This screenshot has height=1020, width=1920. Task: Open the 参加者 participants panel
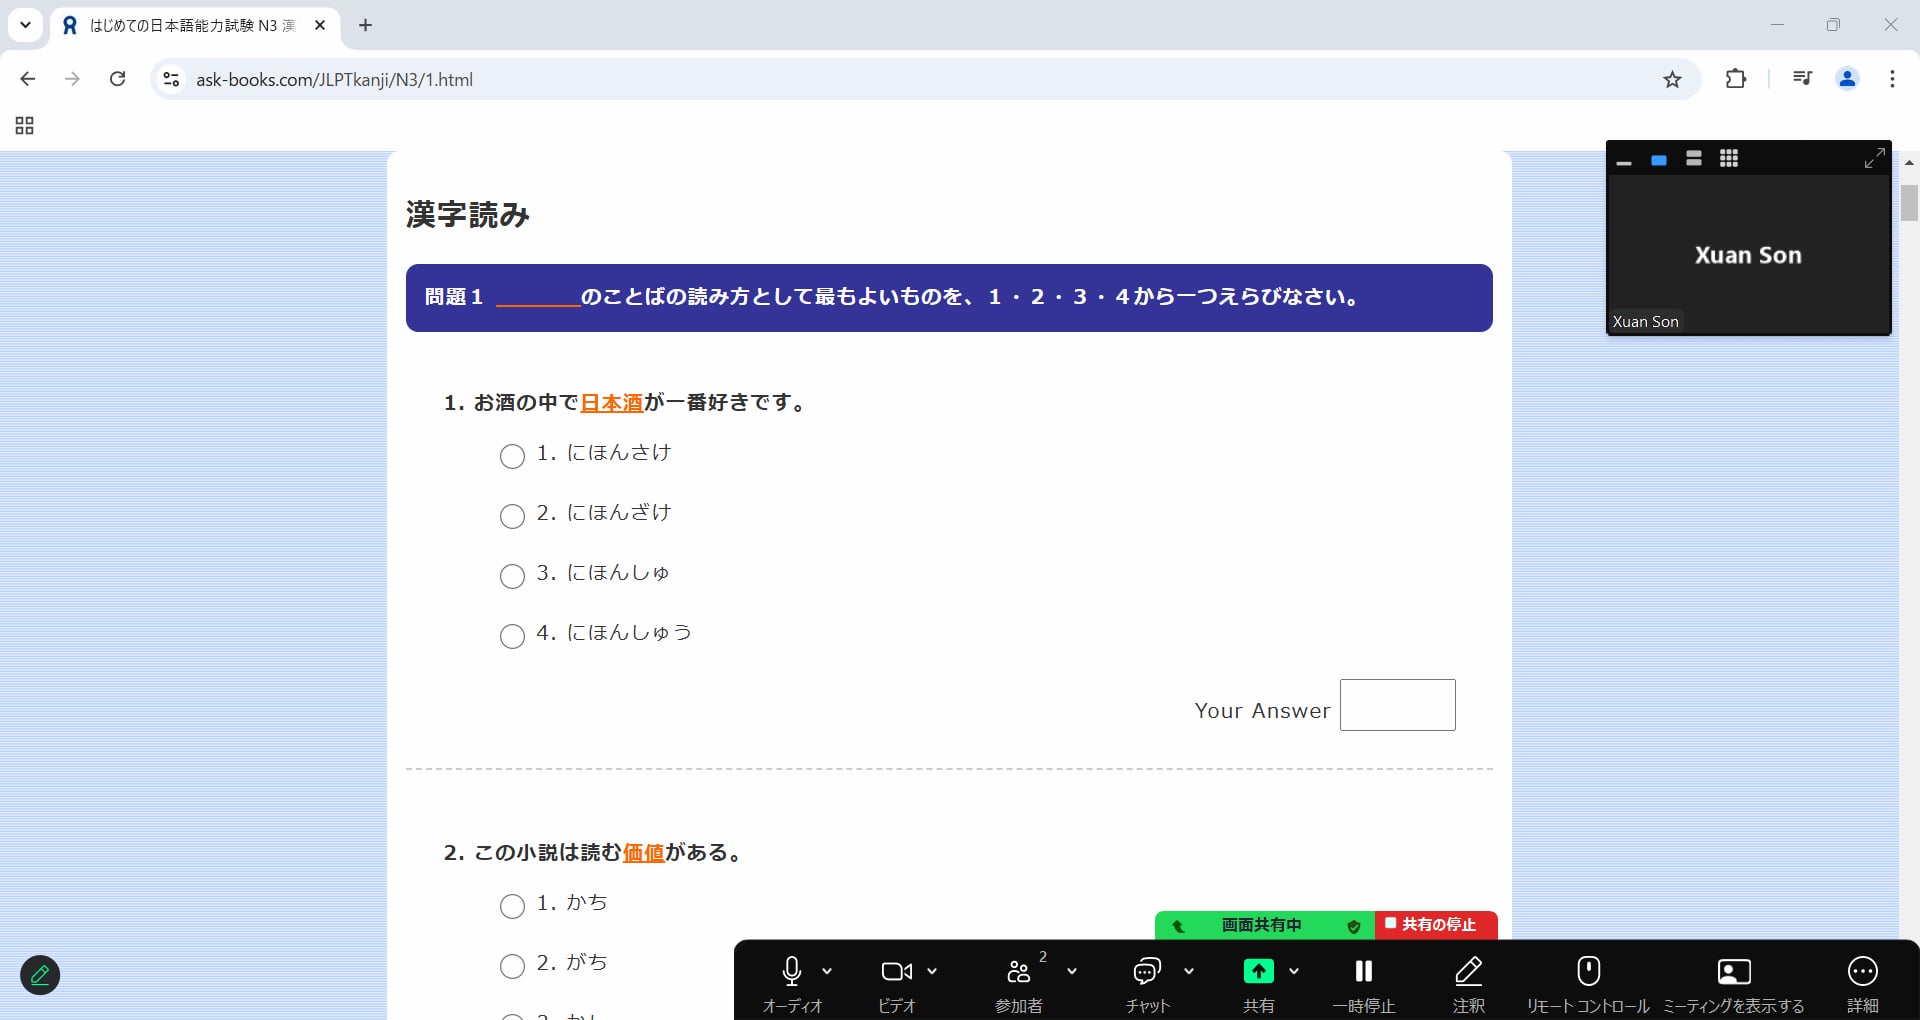pyautogui.click(x=1018, y=971)
